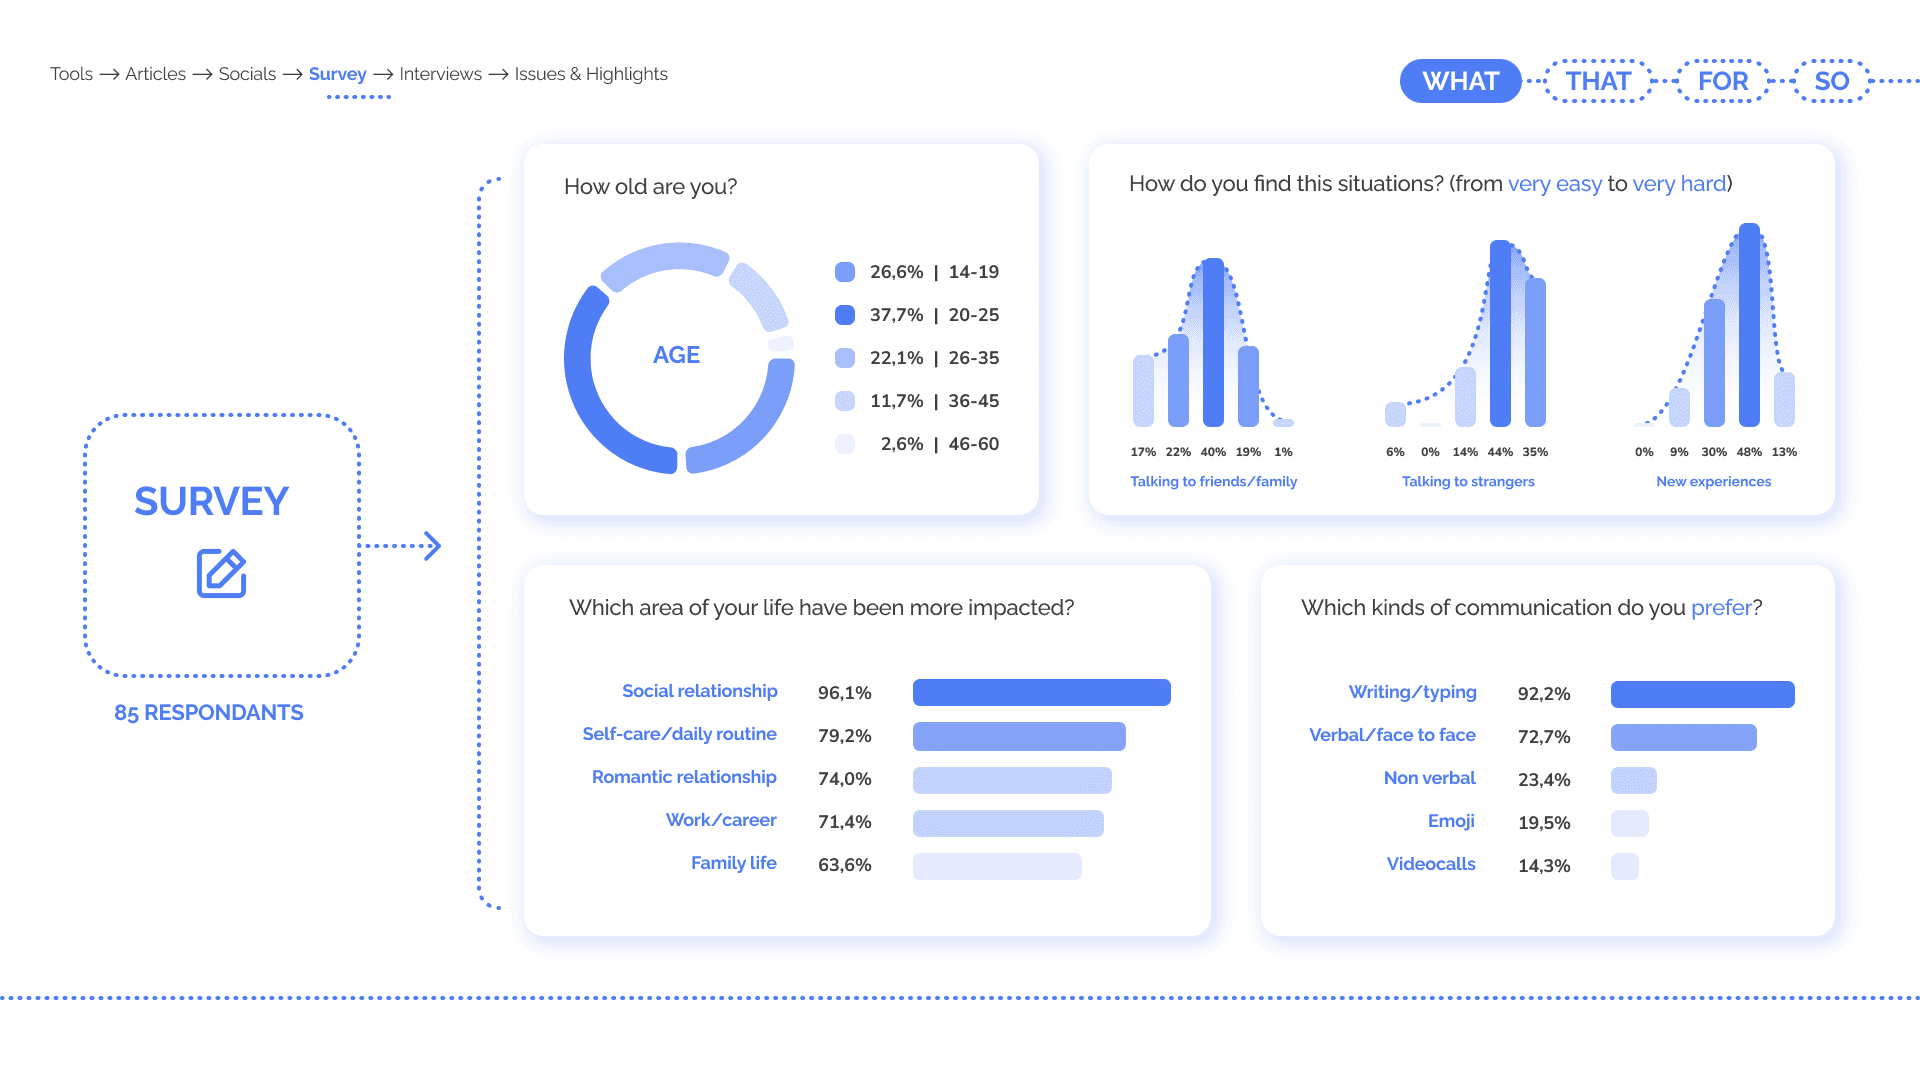Open the Socials breadcrumb step
Screen dimensions: 1920x1080
pyautogui.click(x=247, y=74)
